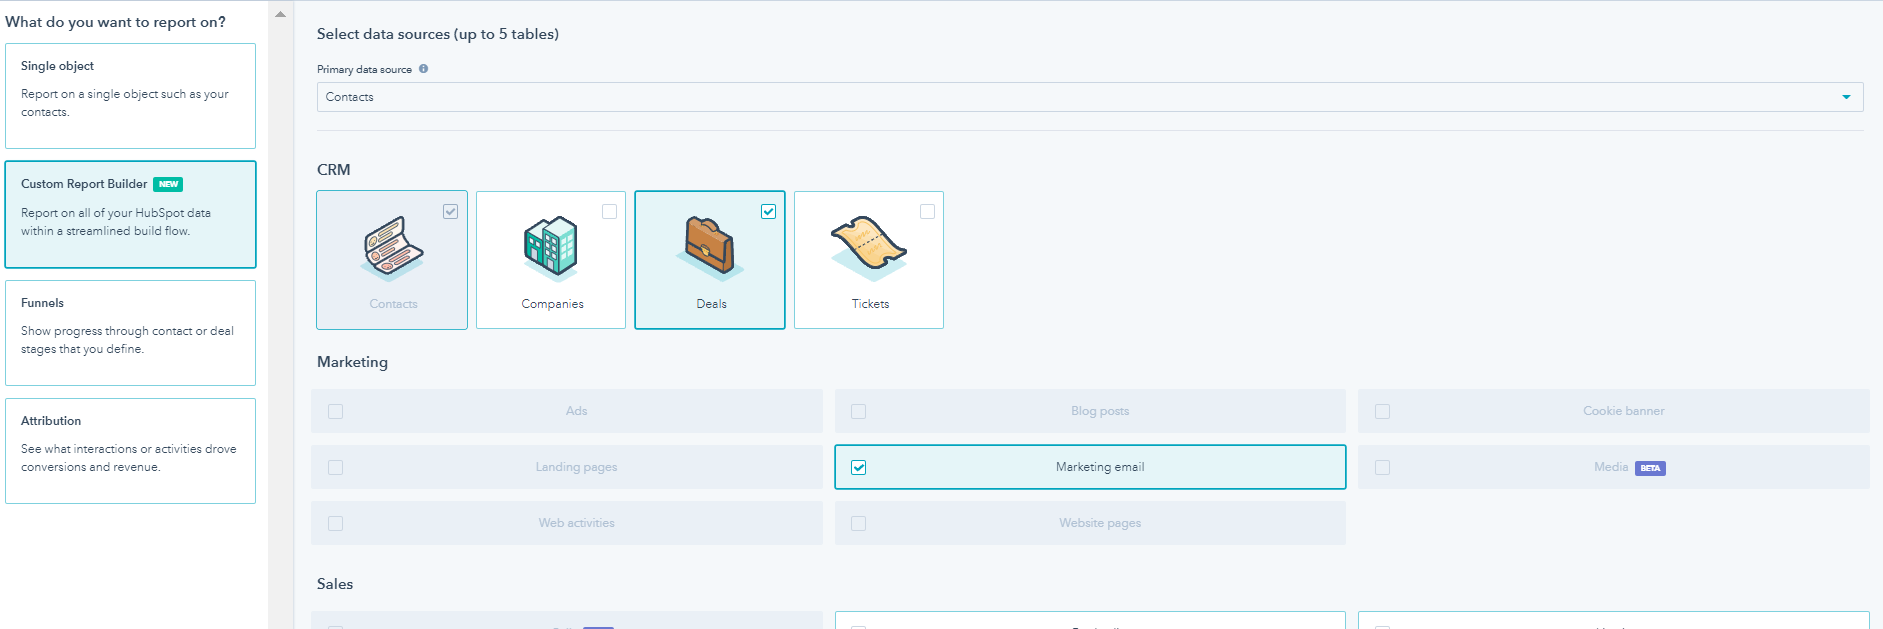
Task: Choose the Funnels report type
Action: click(130, 333)
